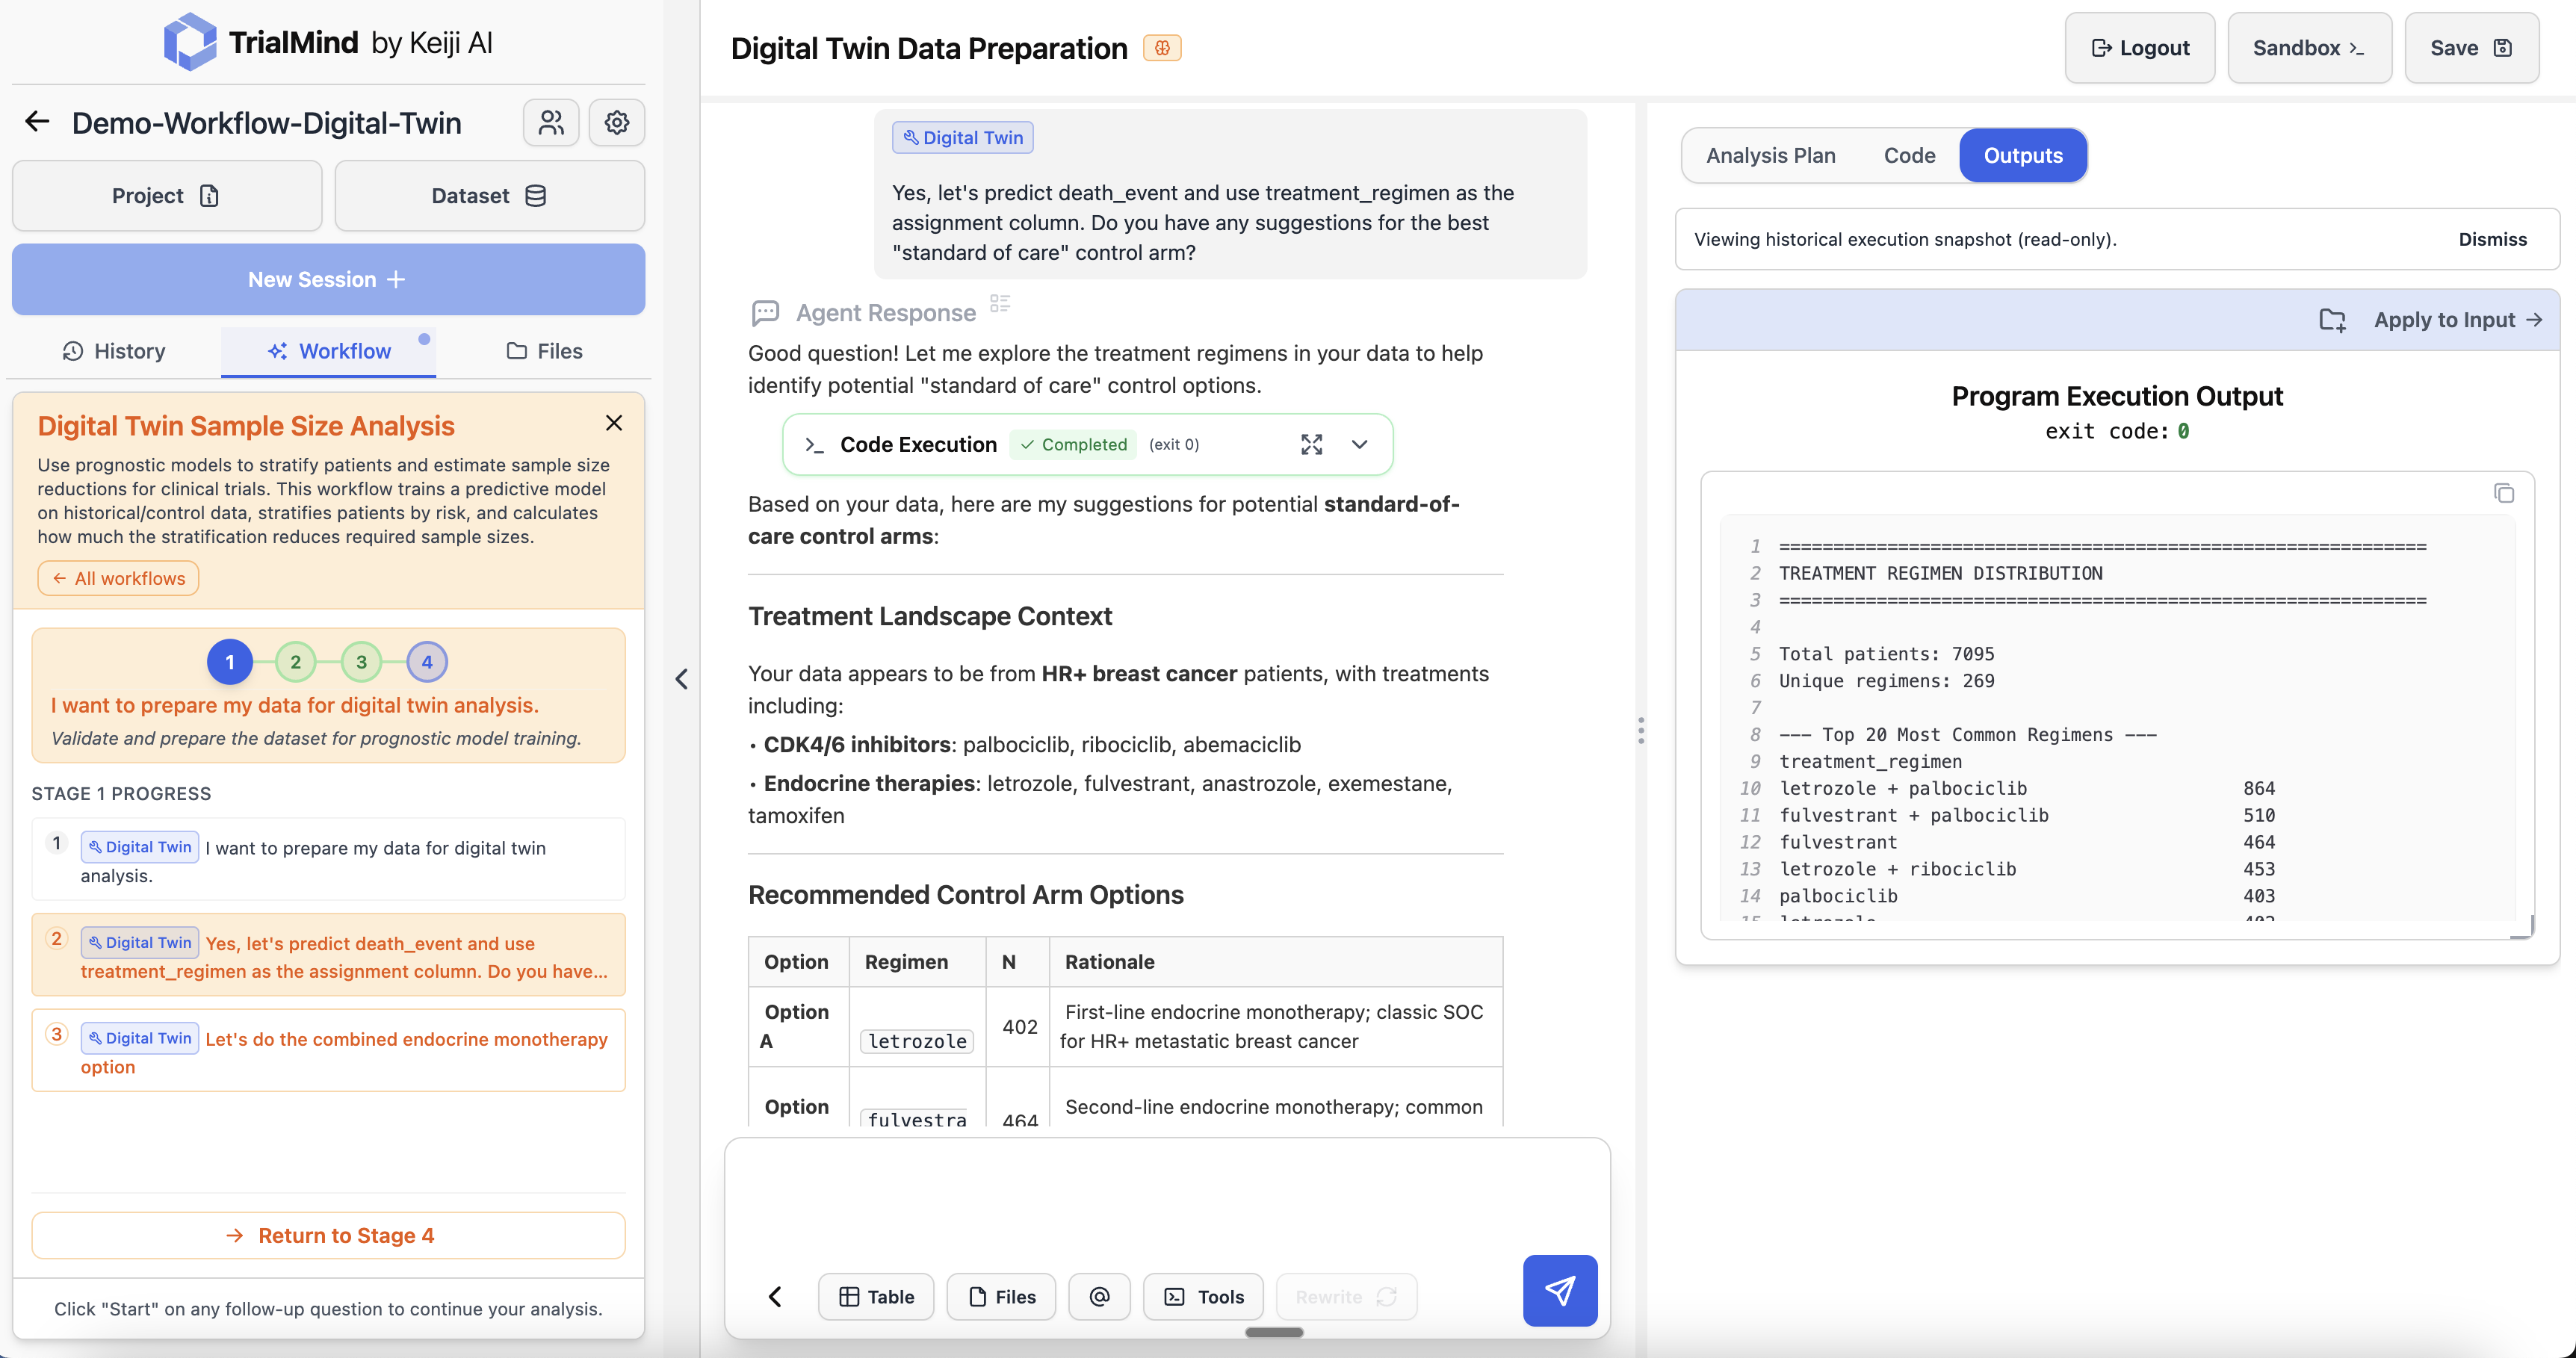The height and width of the screenshot is (1358, 2576).
Task: Switch to the Code tab
Action: pyautogui.click(x=1908, y=155)
